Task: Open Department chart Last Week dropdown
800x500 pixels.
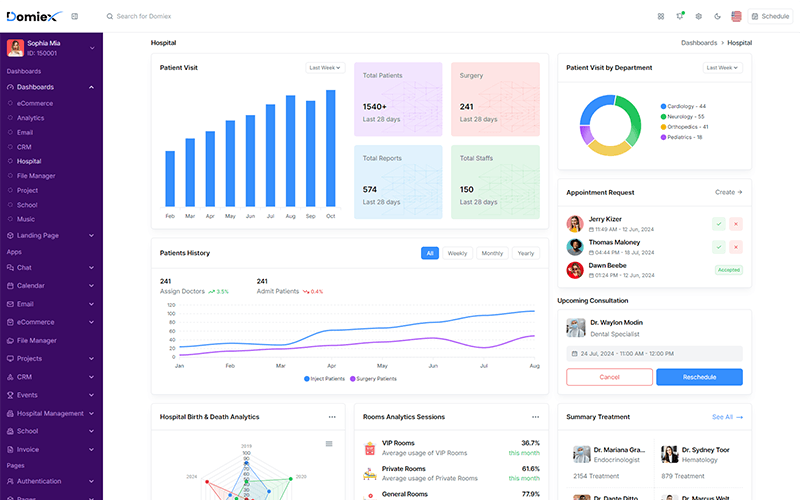Action: click(722, 68)
